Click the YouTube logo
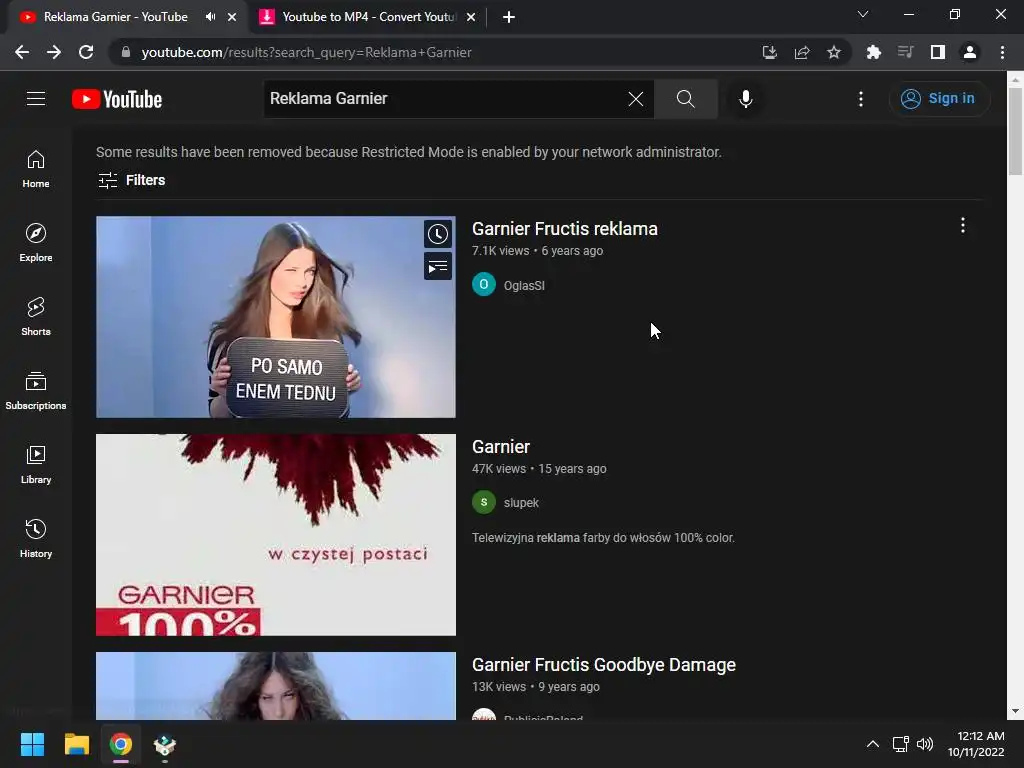The height and width of the screenshot is (768, 1024). (117, 99)
